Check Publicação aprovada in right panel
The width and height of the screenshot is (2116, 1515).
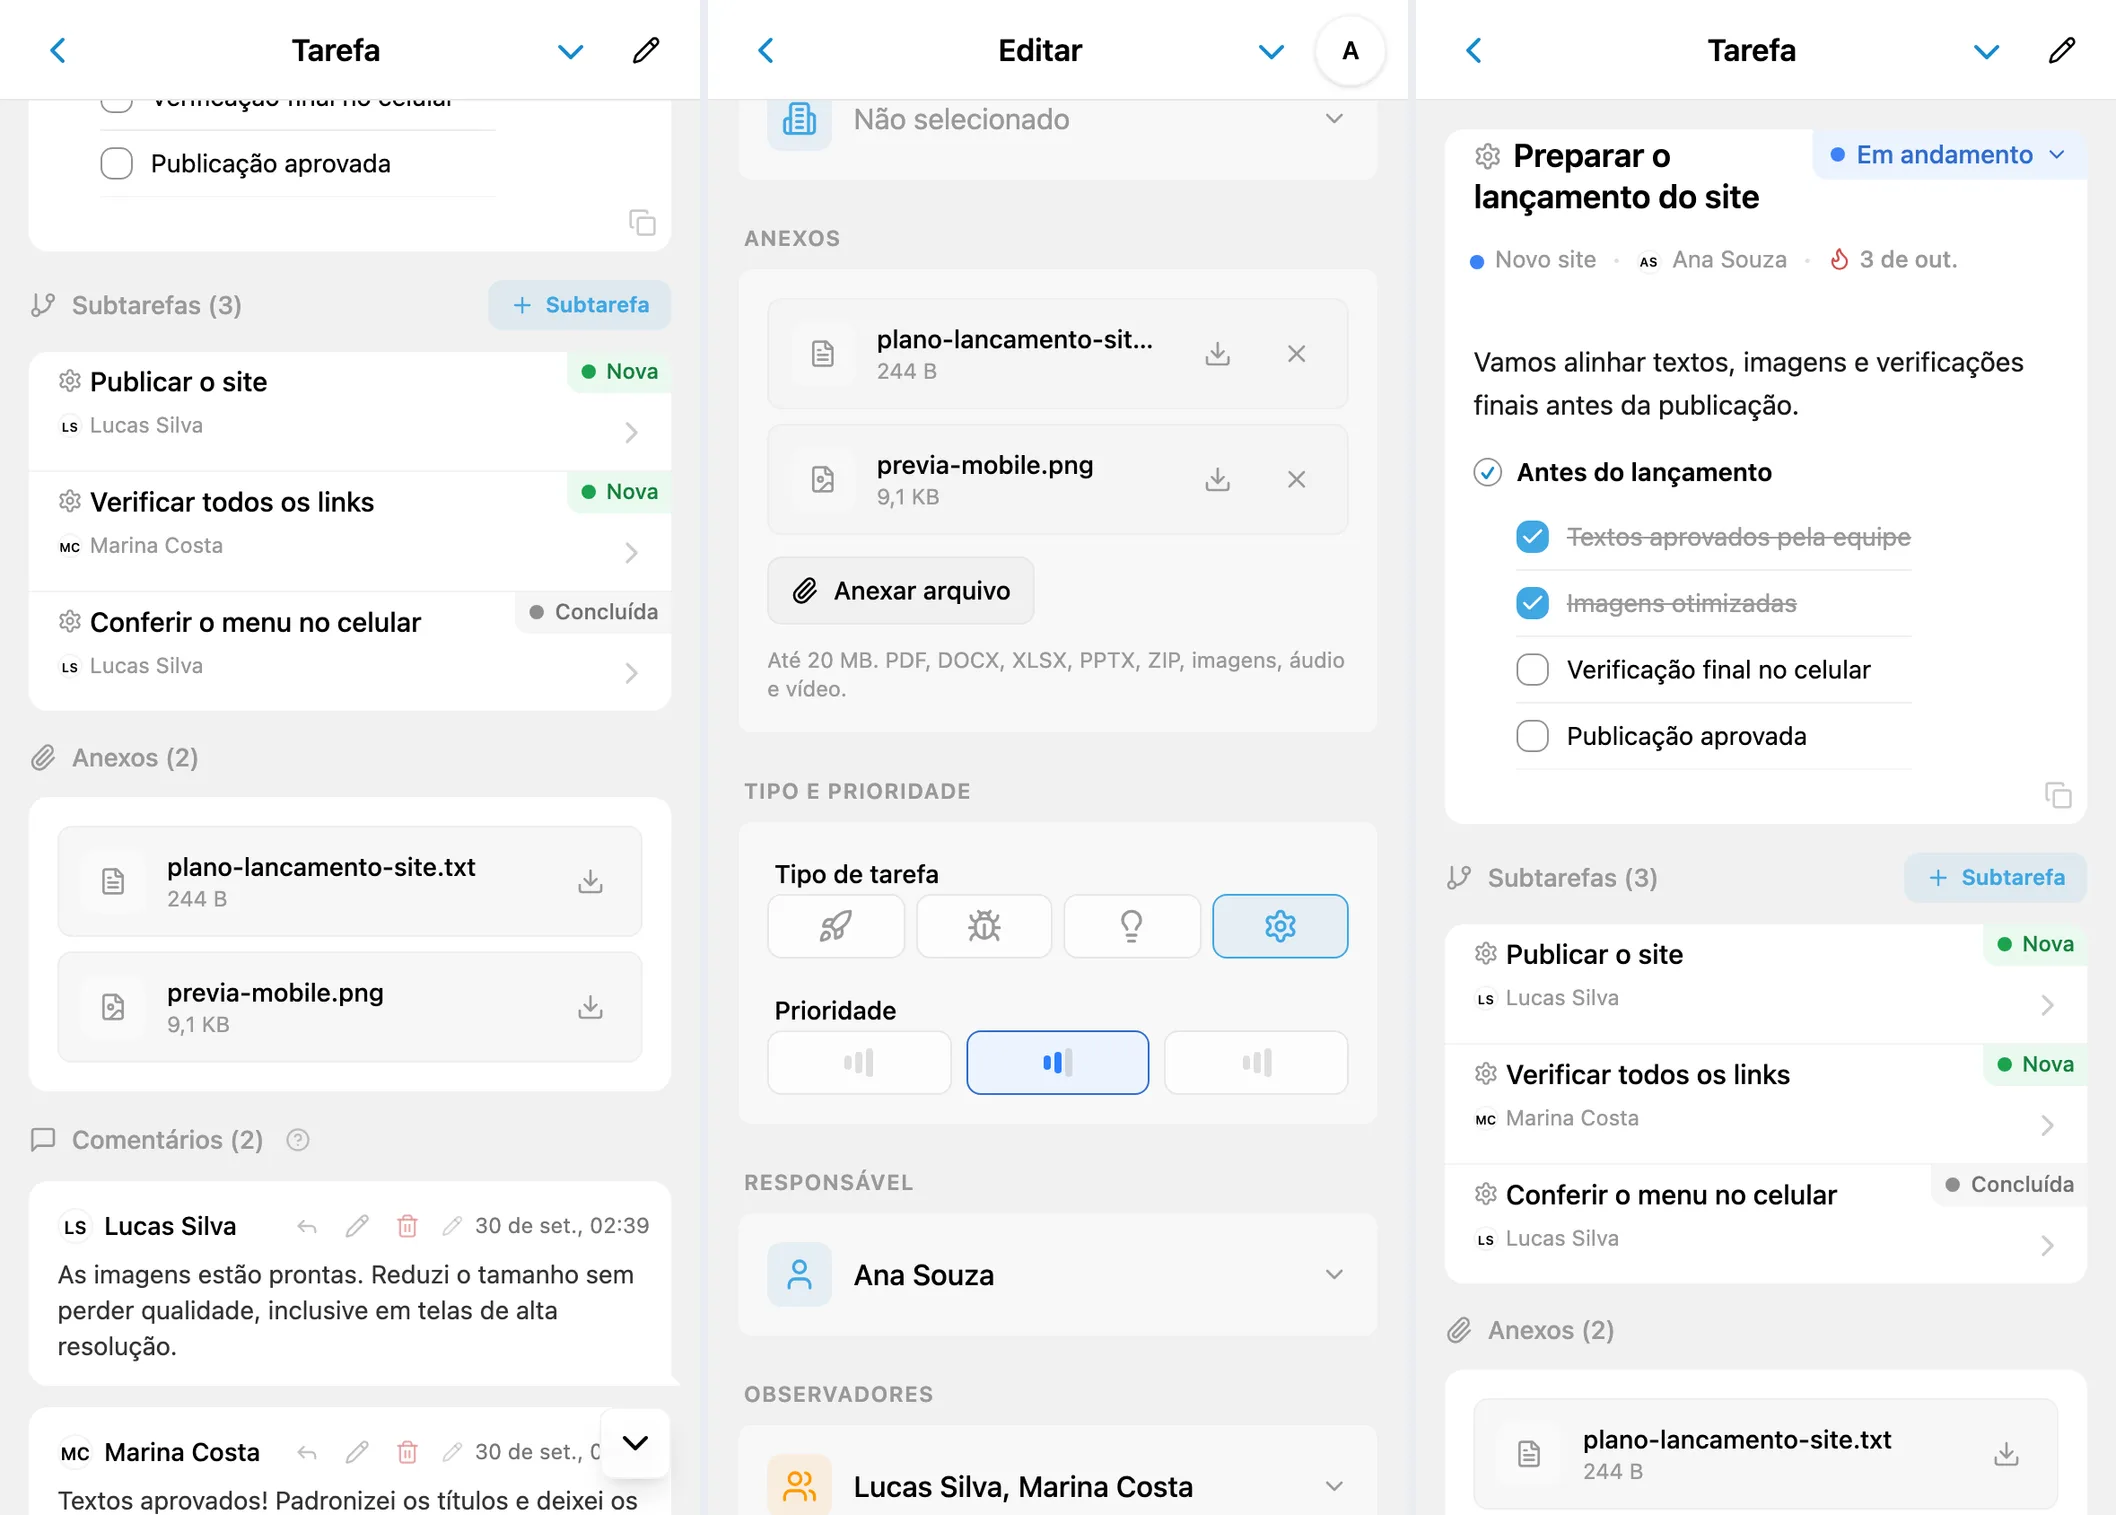pos(1532,736)
